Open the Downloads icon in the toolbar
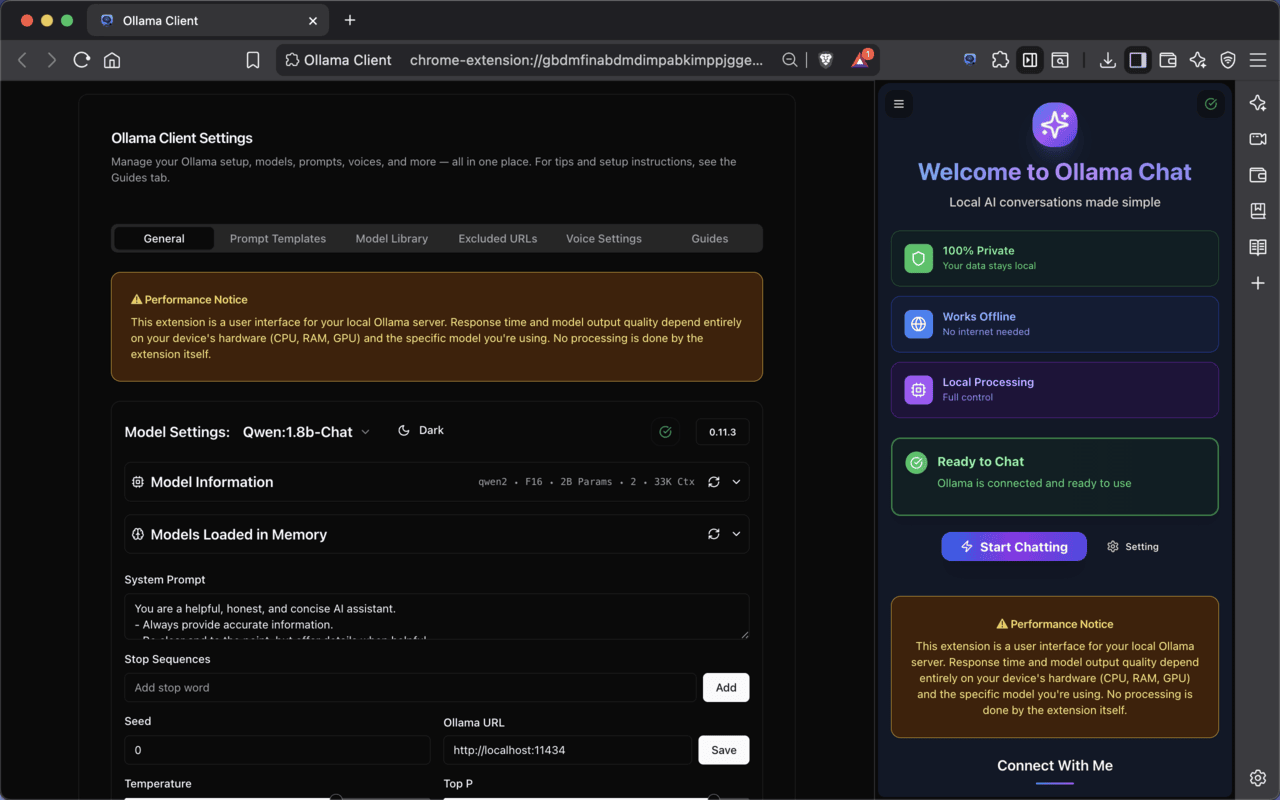The height and width of the screenshot is (800, 1280). point(1107,60)
